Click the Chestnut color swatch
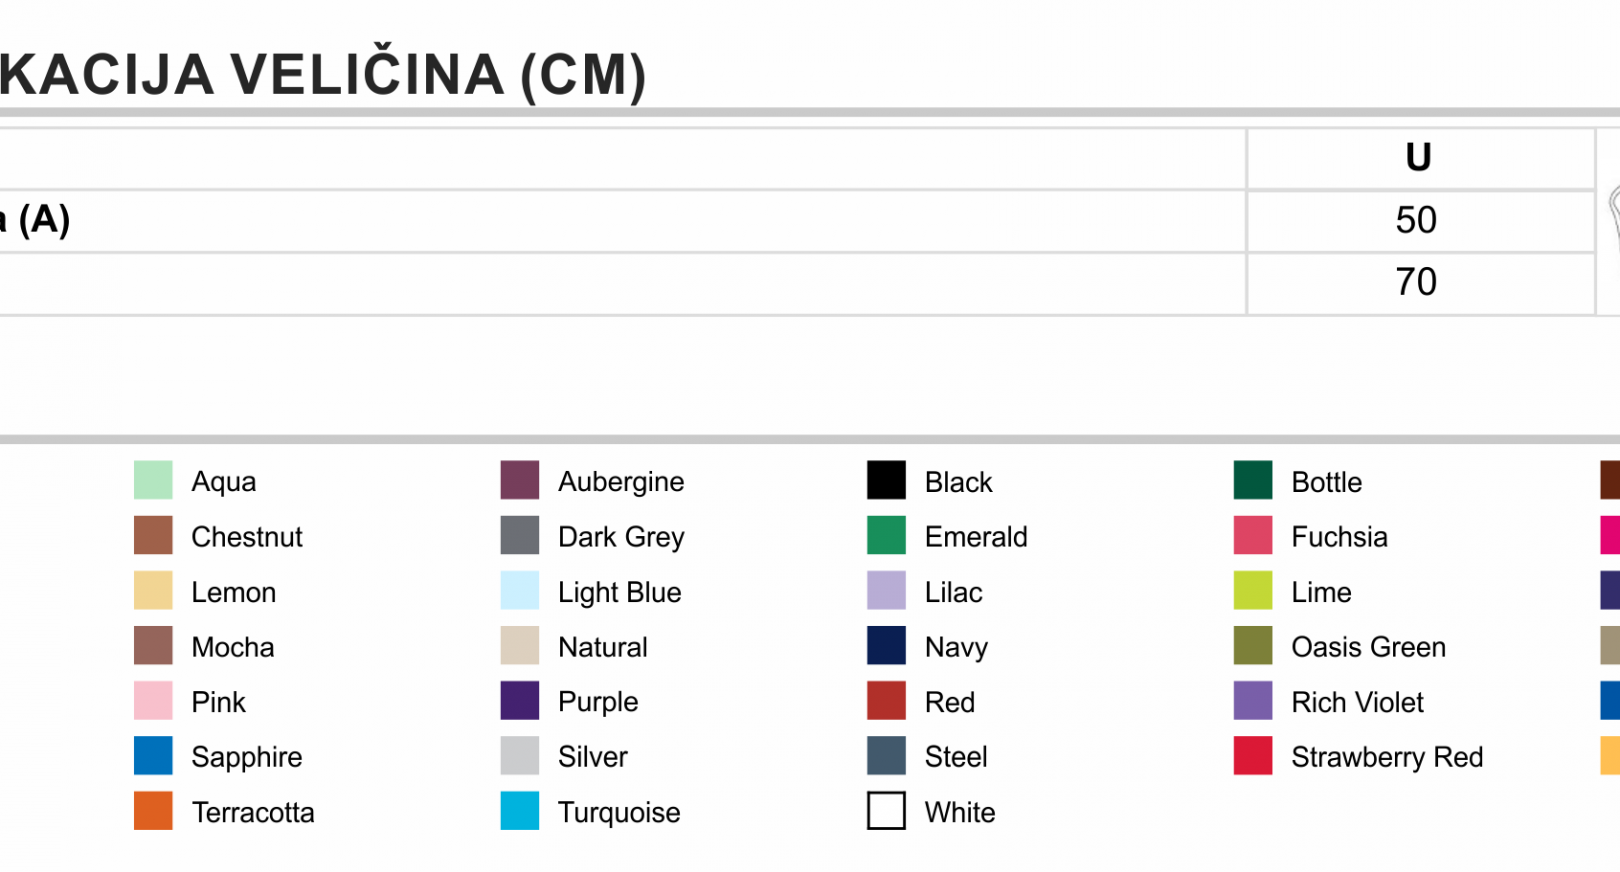 (x=153, y=535)
